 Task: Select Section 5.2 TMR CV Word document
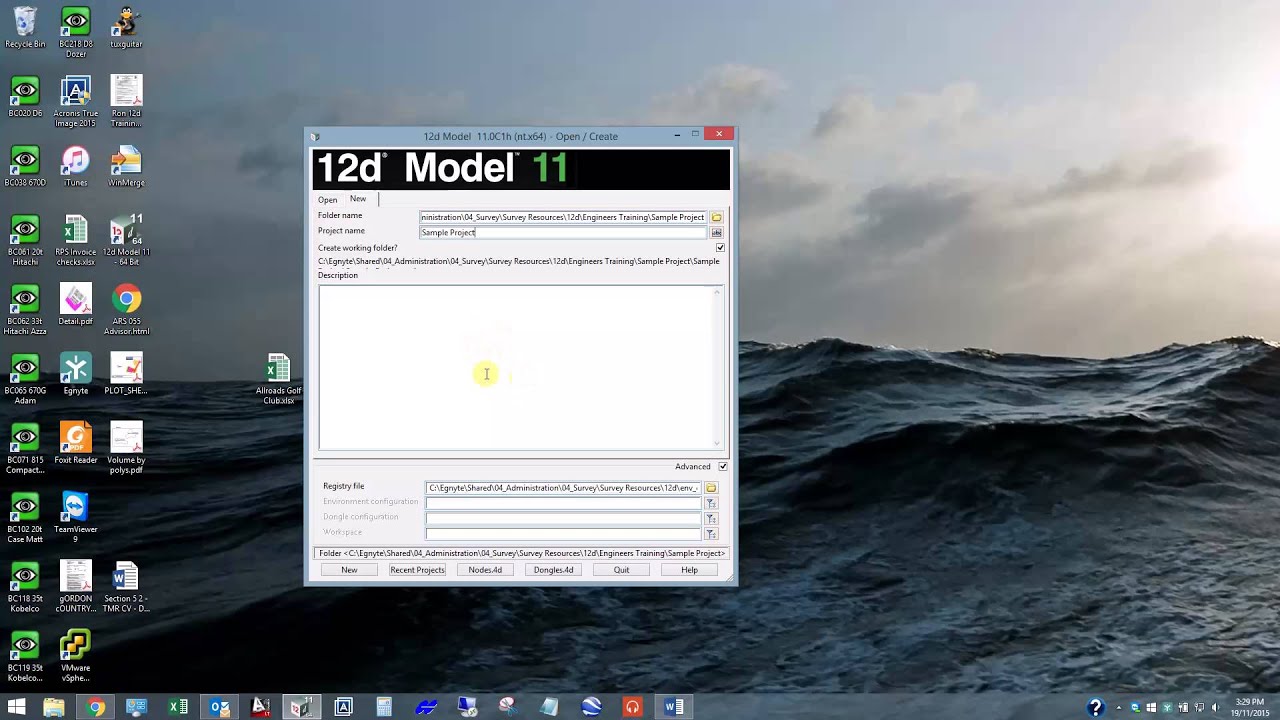tap(126, 587)
